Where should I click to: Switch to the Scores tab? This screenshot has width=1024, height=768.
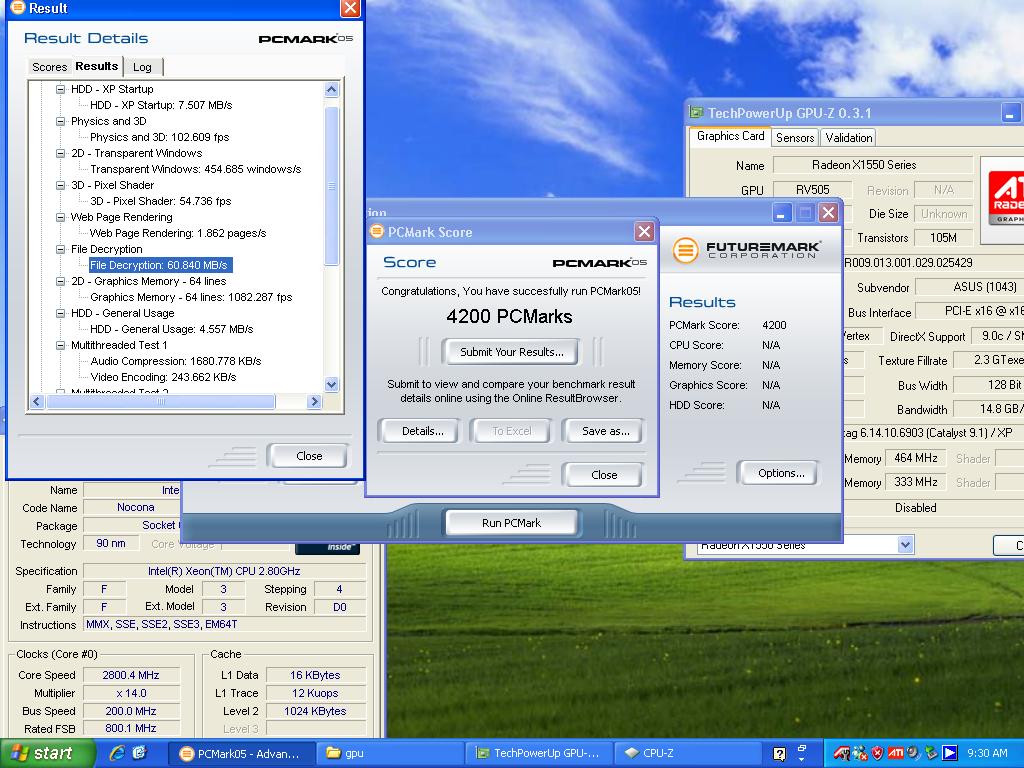(x=50, y=67)
